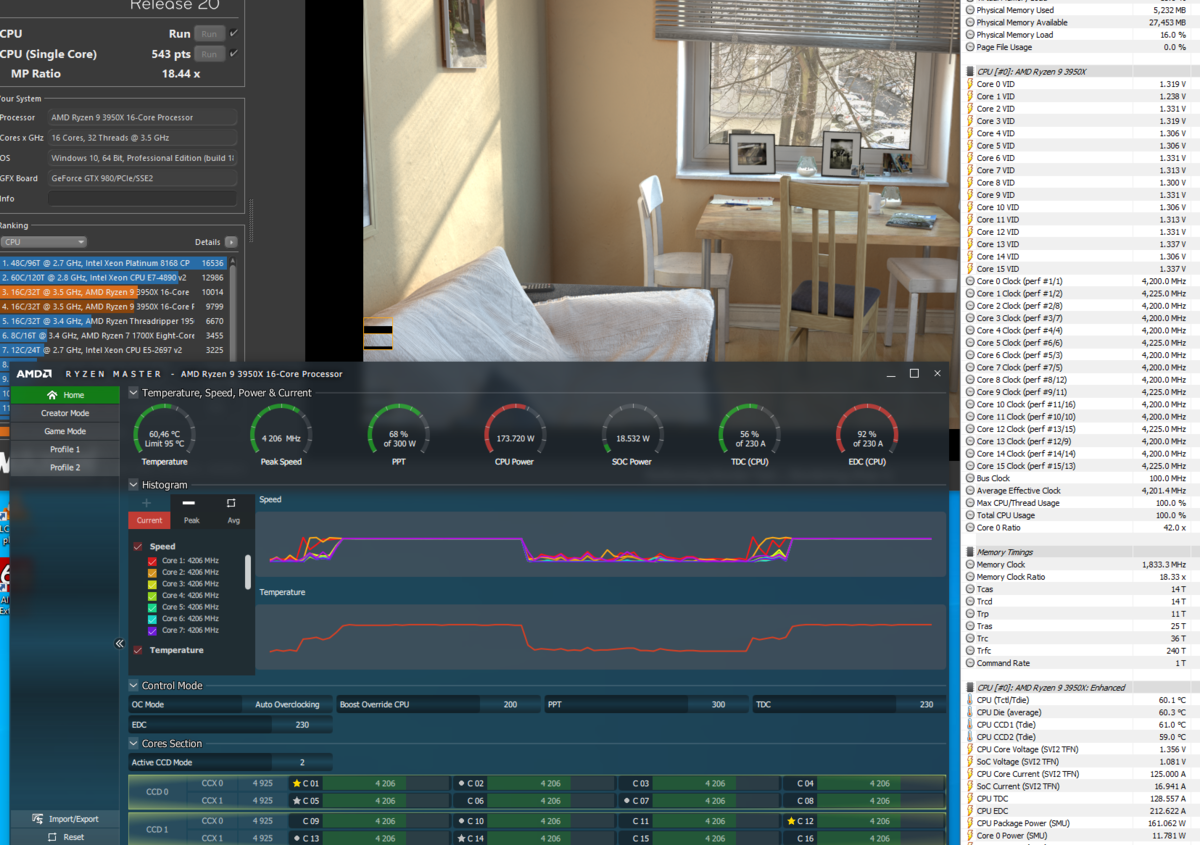Open the Game Mode profile
Image resolution: width=1200 pixels, height=845 pixels.
tap(65, 431)
